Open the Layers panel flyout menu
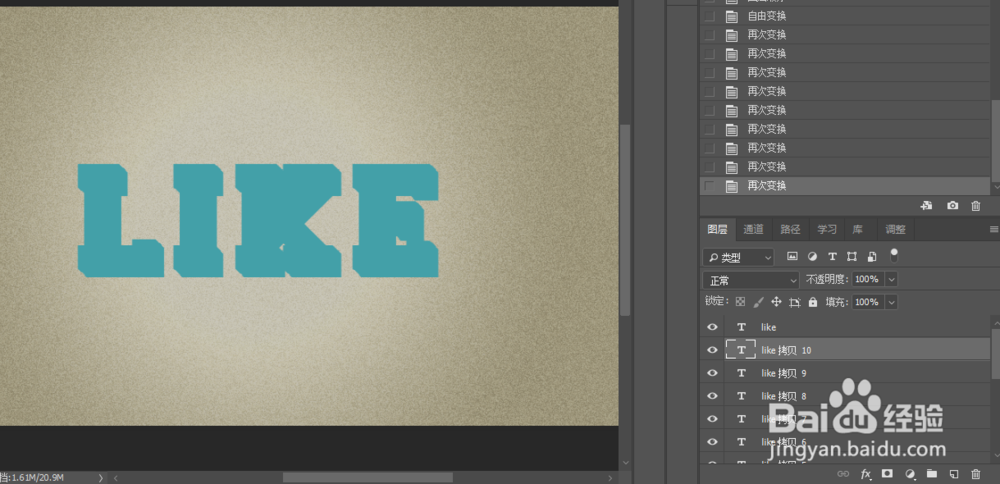Image resolution: width=1000 pixels, height=484 pixels. (994, 229)
